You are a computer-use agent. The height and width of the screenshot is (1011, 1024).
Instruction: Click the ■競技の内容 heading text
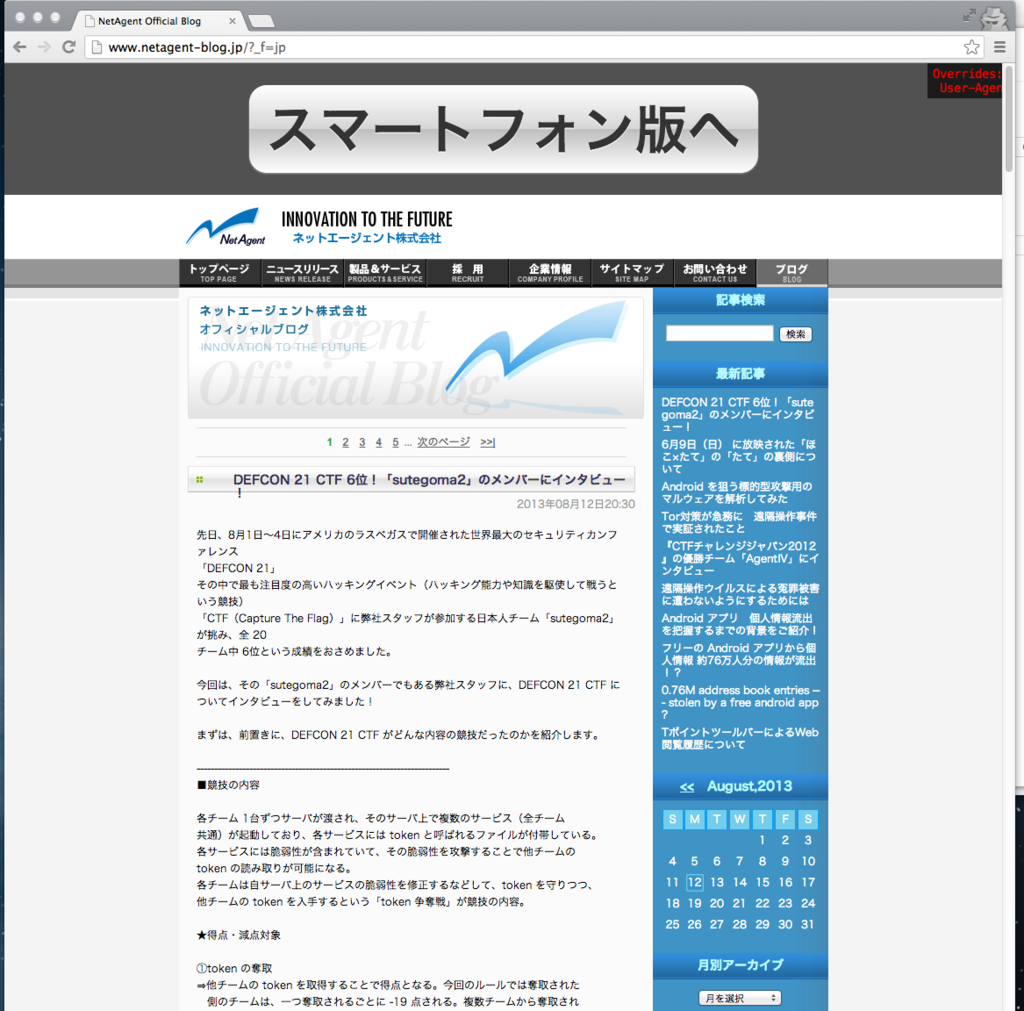click(228, 784)
